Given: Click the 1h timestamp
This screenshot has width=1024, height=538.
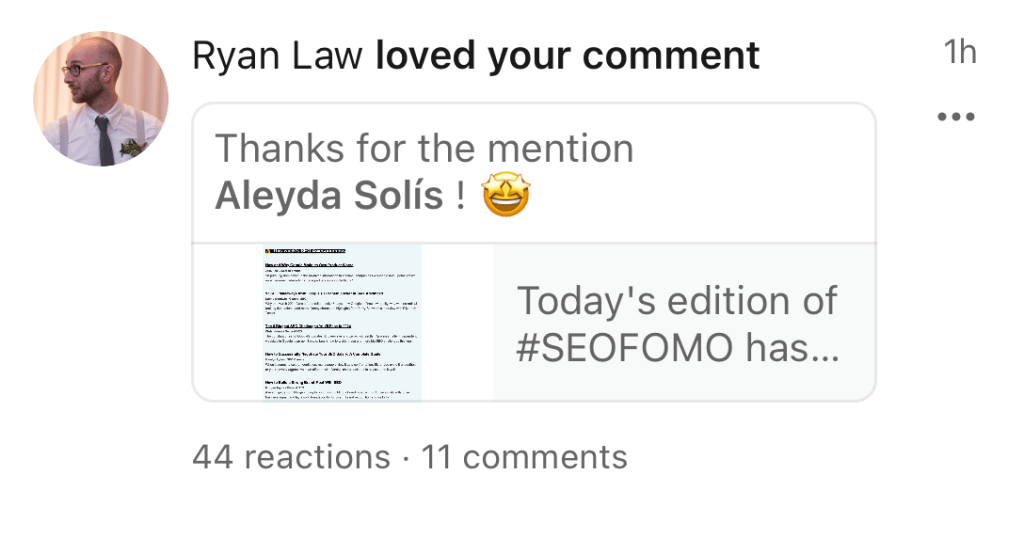Looking at the screenshot, I should point(958,53).
